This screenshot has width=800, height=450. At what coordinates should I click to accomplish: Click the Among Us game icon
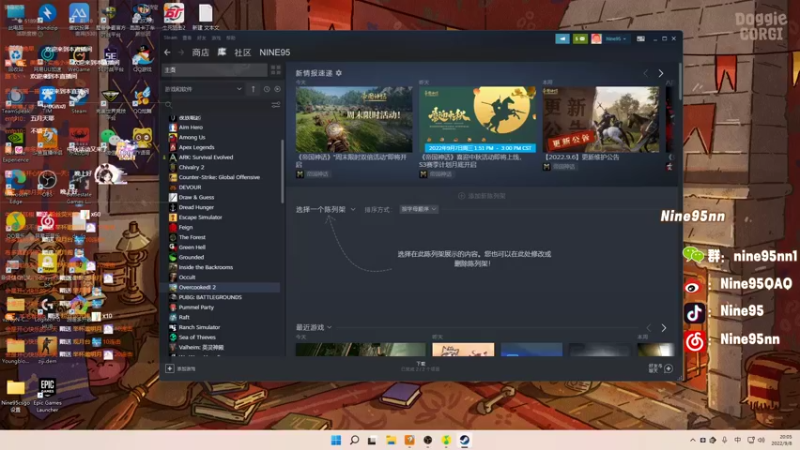[x=173, y=137]
